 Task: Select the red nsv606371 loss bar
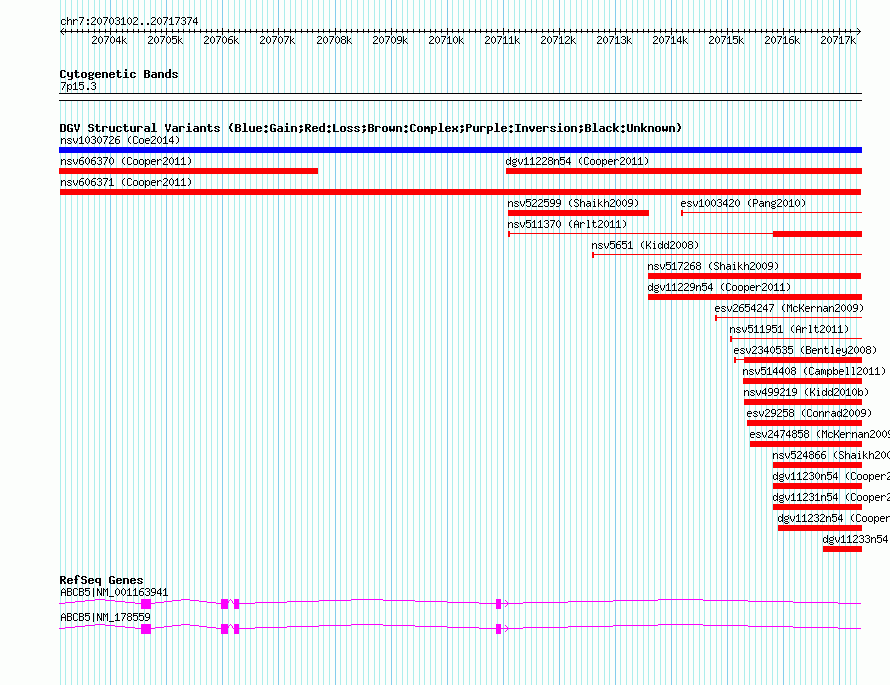[x=460, y=192]
